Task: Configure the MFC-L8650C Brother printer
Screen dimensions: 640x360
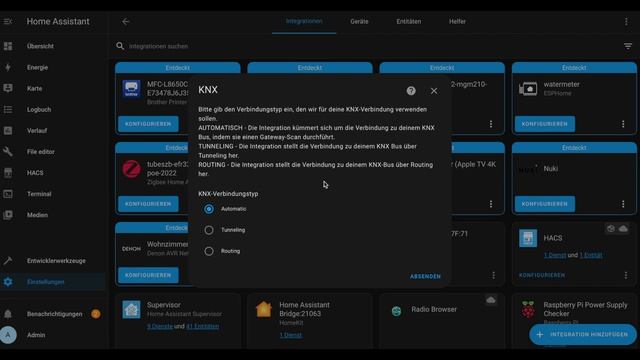Action: coord(148,124)
